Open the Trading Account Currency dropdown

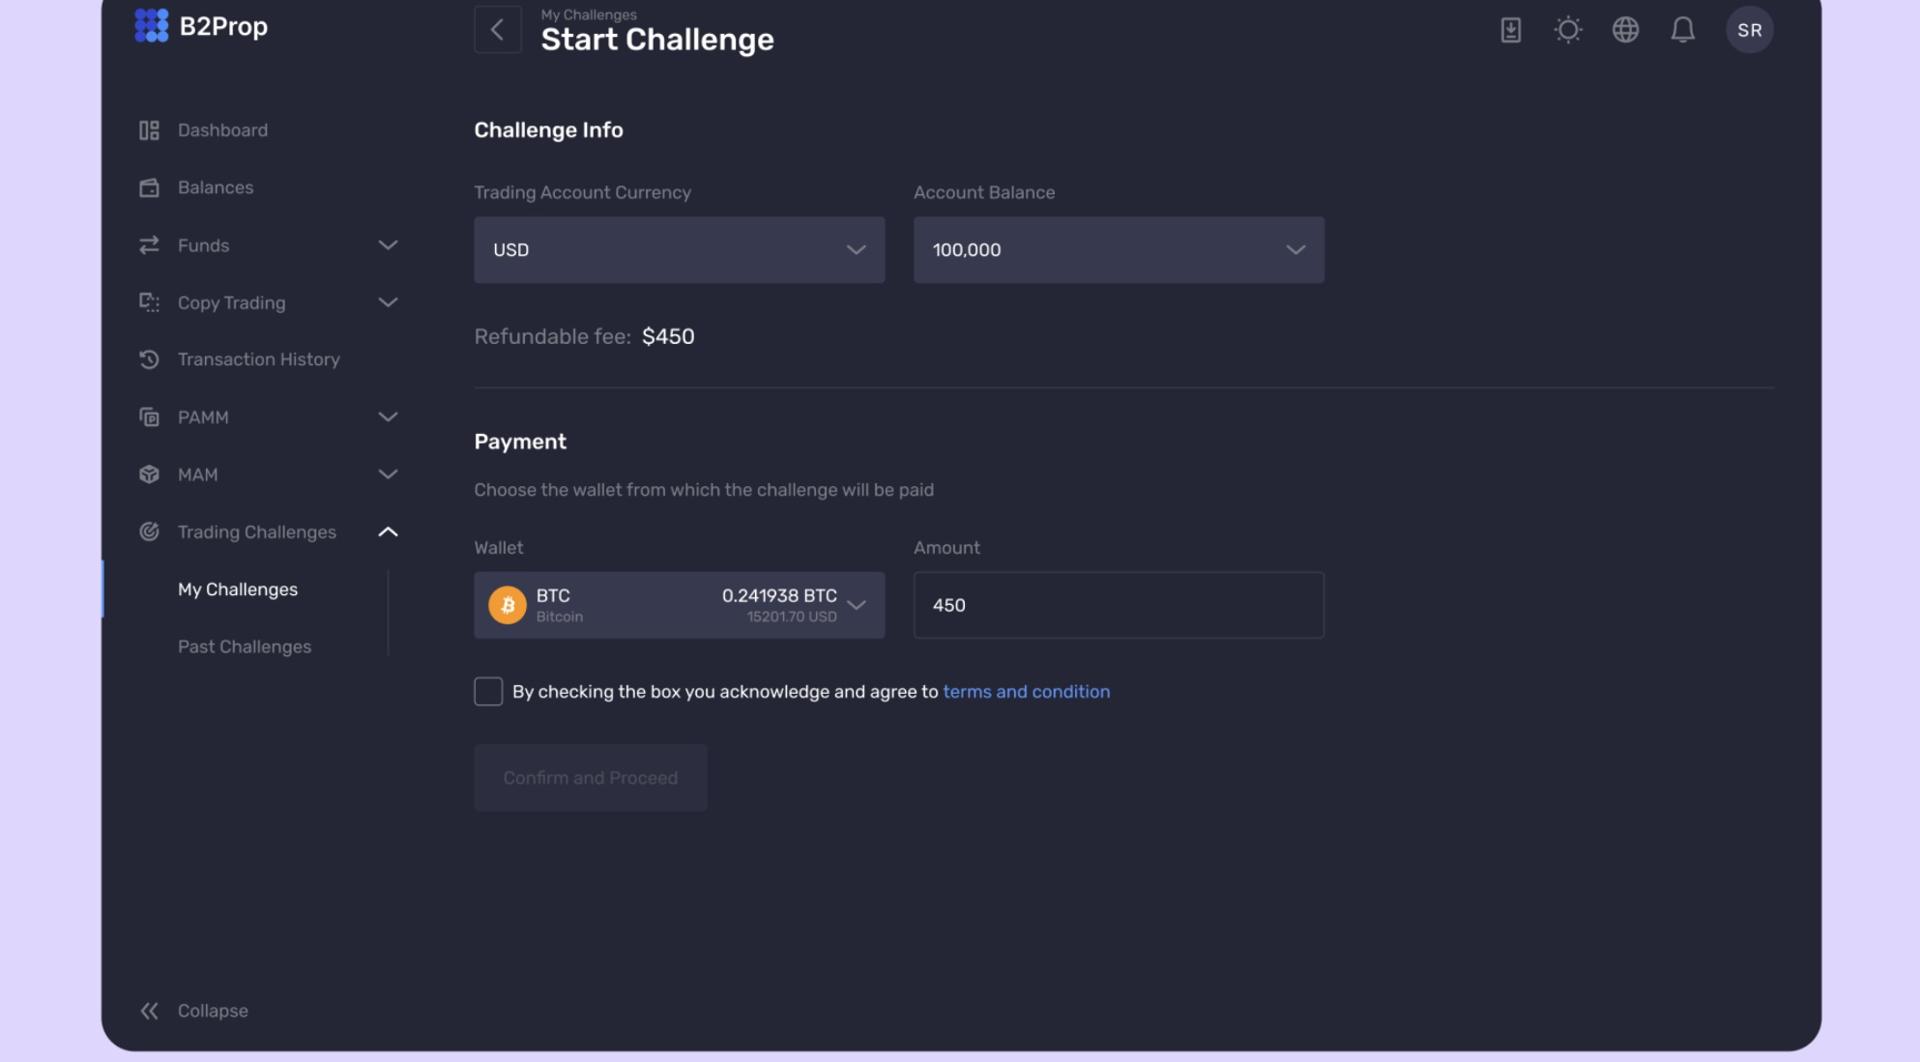tap(679, 250)
